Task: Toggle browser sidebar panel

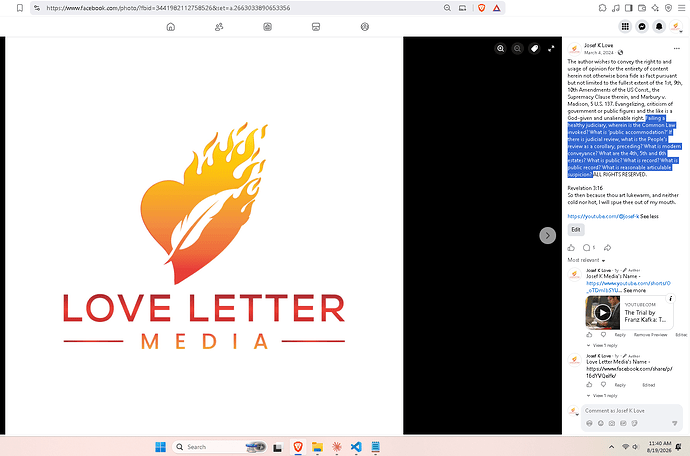Action: (629, 8)
